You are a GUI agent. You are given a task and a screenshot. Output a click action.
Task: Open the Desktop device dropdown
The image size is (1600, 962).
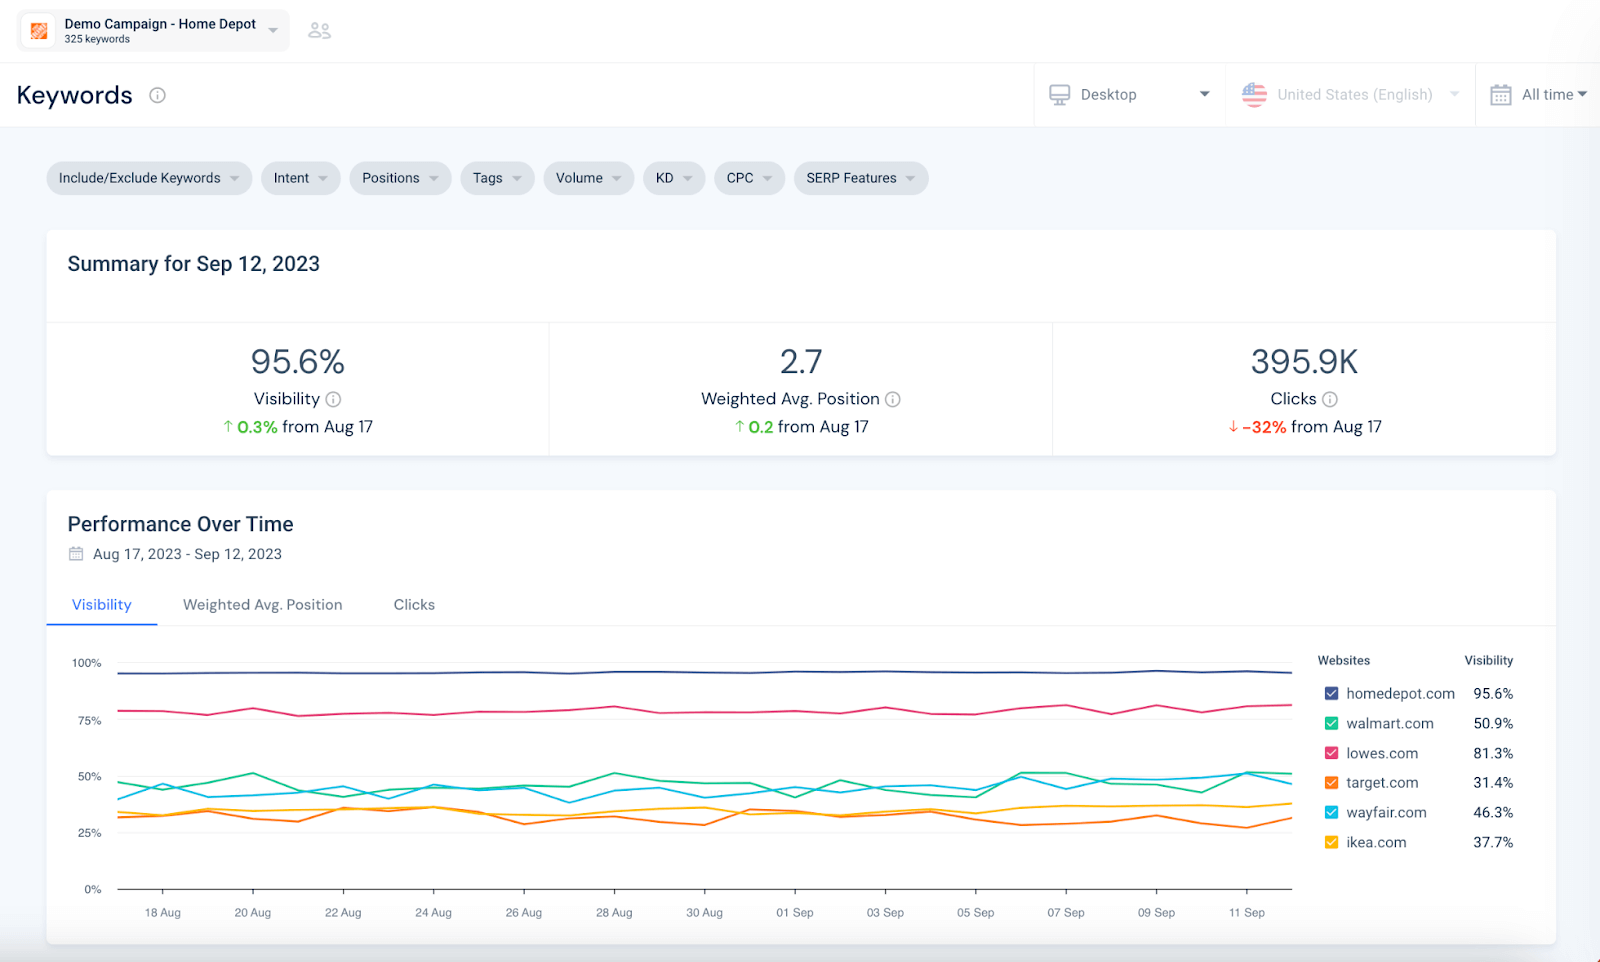1130,95
